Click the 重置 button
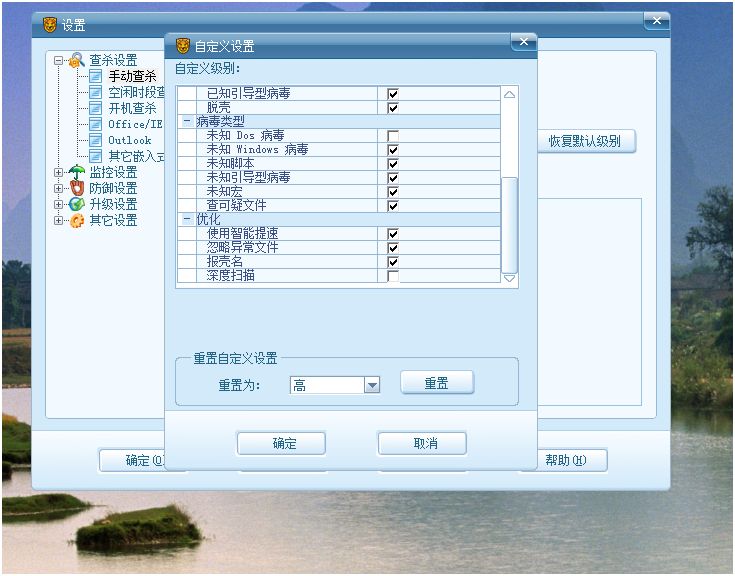The image size is (735, 576). pos(437,383)
